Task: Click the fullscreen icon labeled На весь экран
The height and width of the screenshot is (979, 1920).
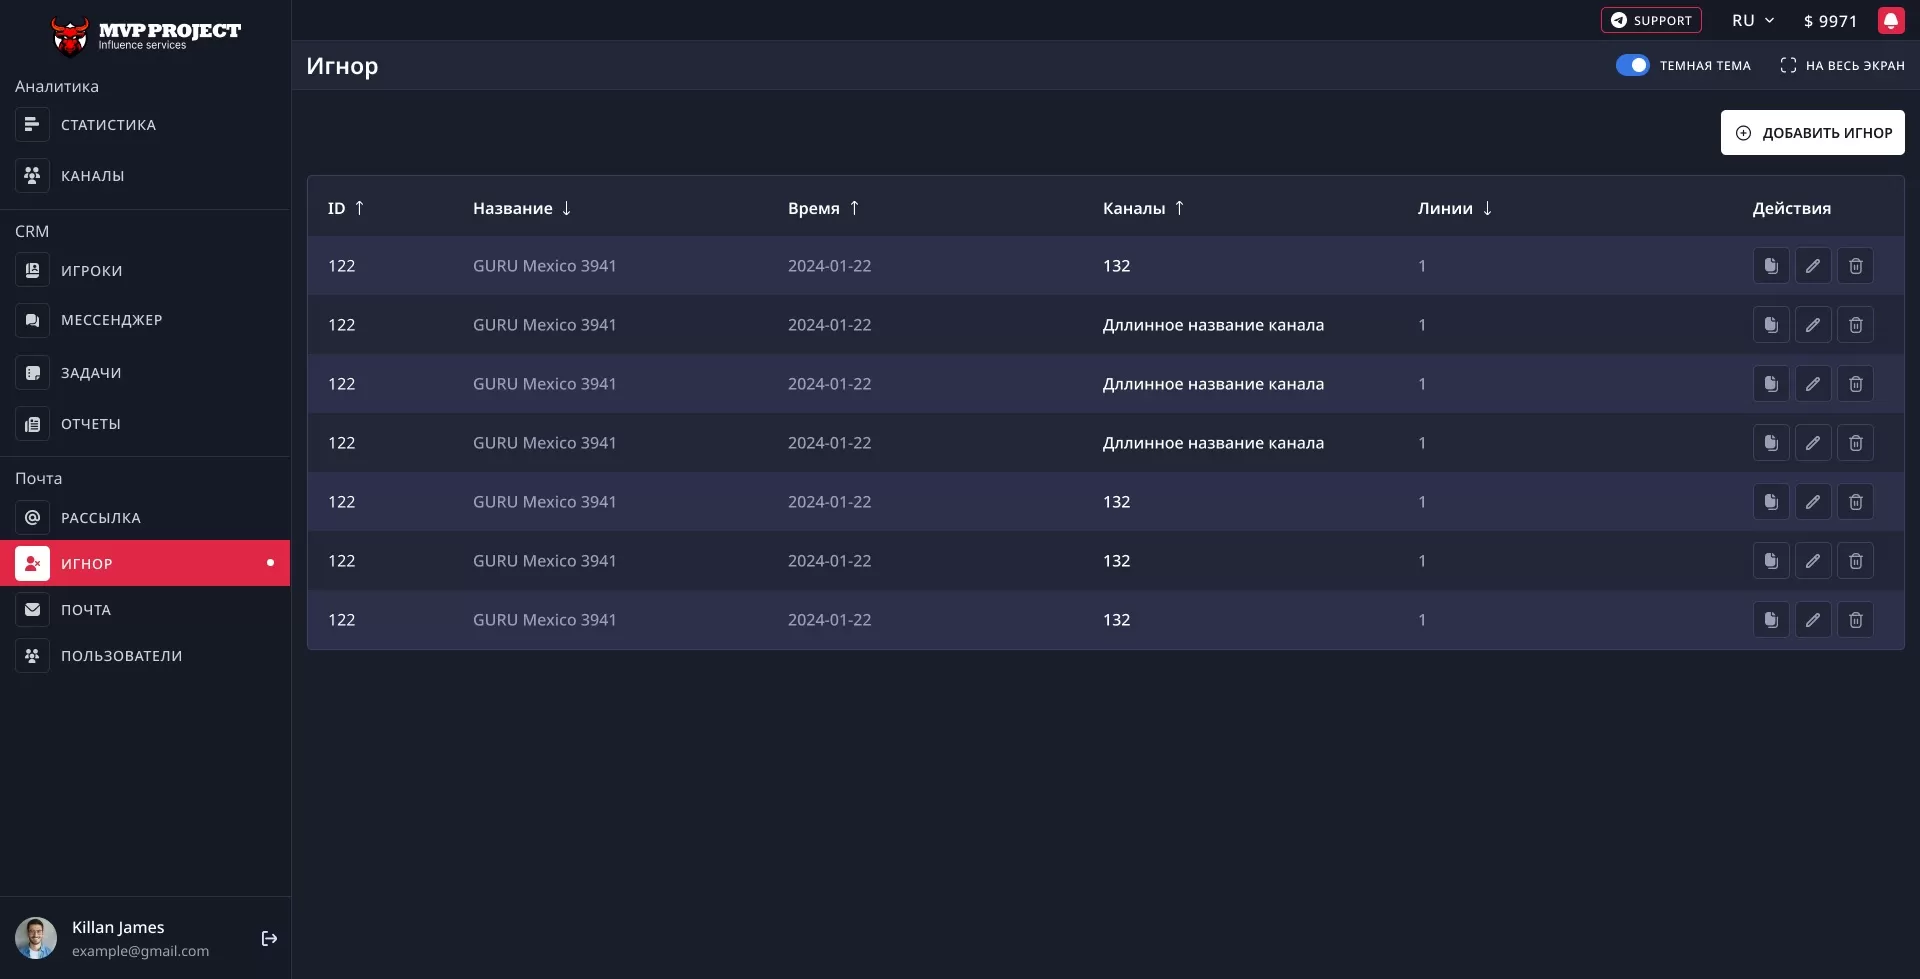Action: (x=1788, y=65)
